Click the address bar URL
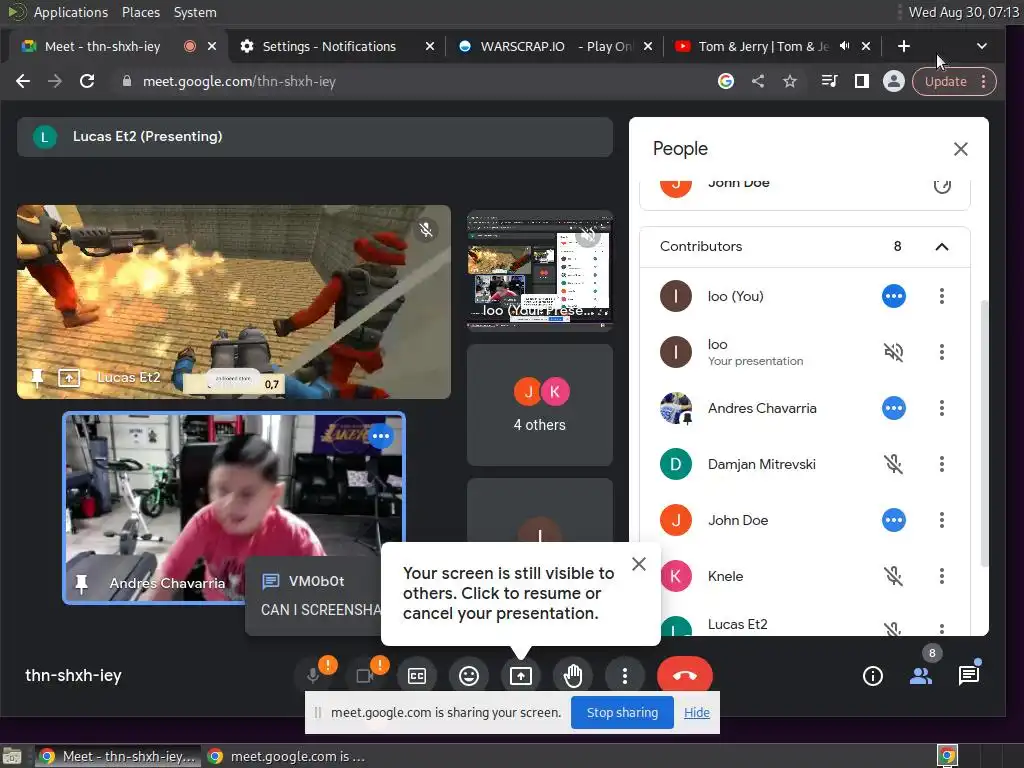 click(239, 82)
